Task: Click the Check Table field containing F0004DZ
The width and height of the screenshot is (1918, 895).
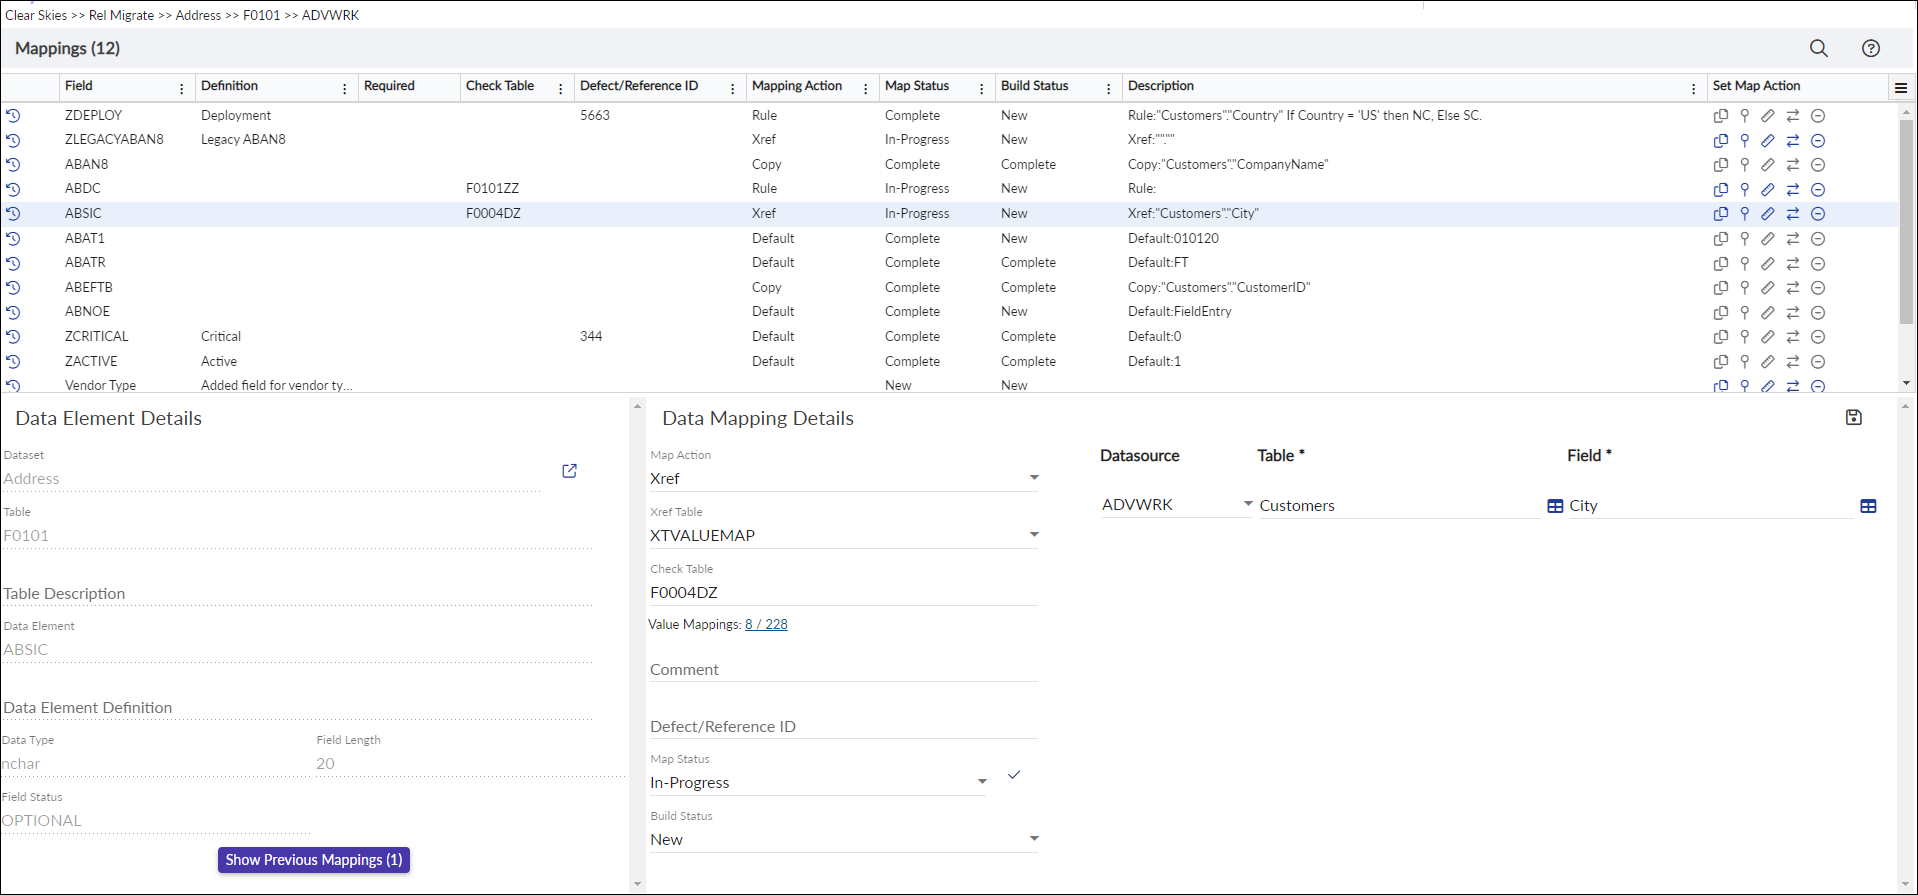Action: coord(844,592)
